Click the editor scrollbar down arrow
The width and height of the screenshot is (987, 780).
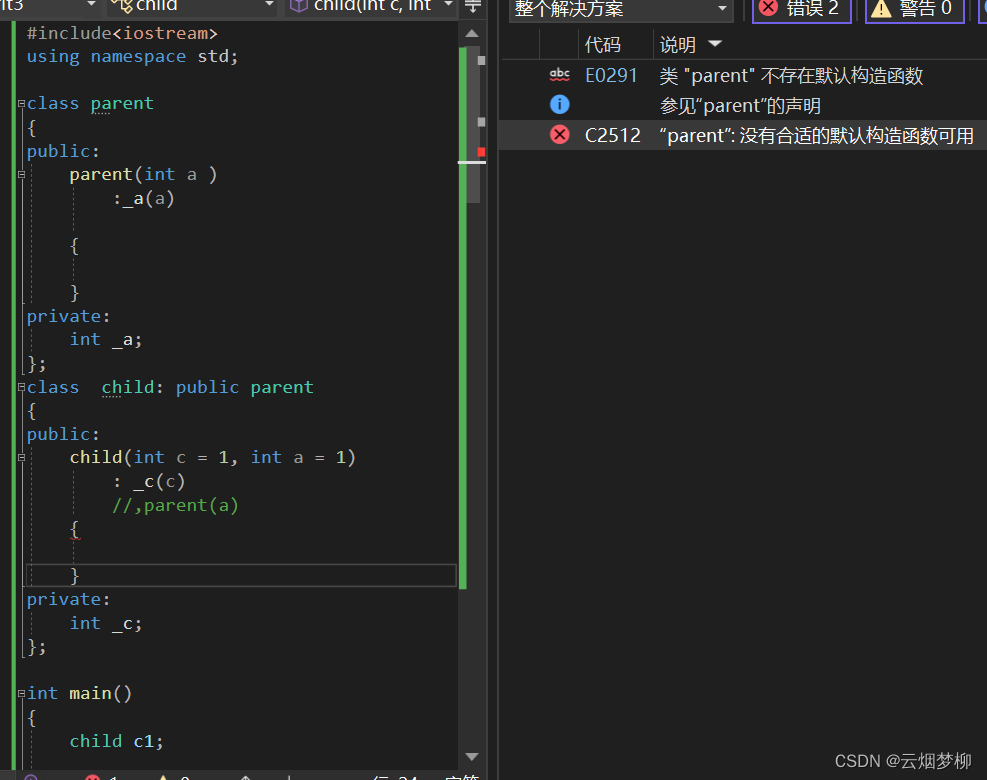[472, 756]
